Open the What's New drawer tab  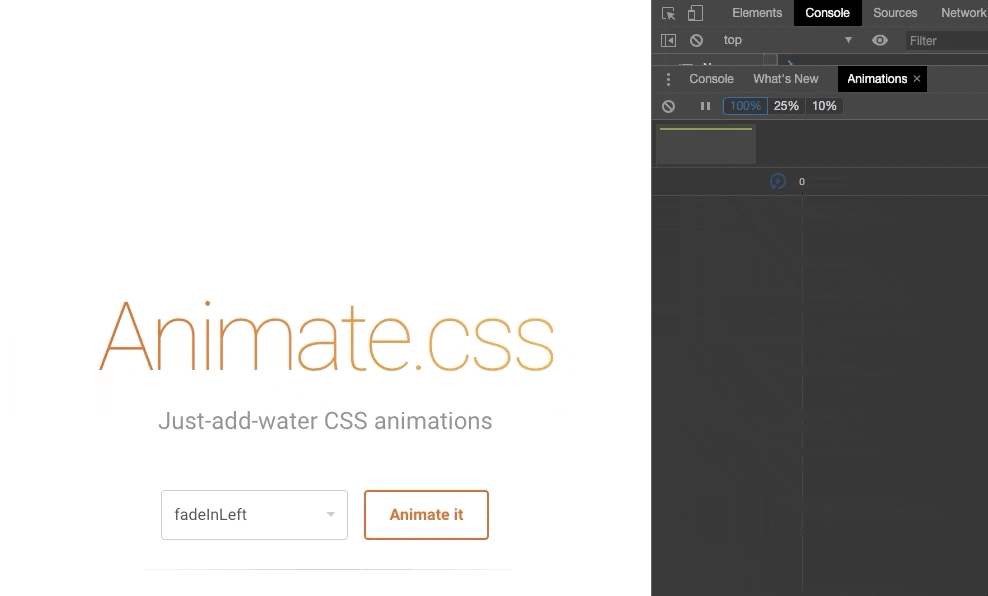click(786, 79)
